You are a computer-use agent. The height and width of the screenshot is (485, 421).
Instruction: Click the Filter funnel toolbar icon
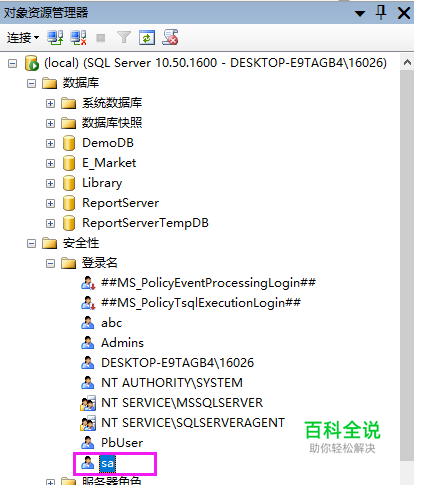pos(124,37)
